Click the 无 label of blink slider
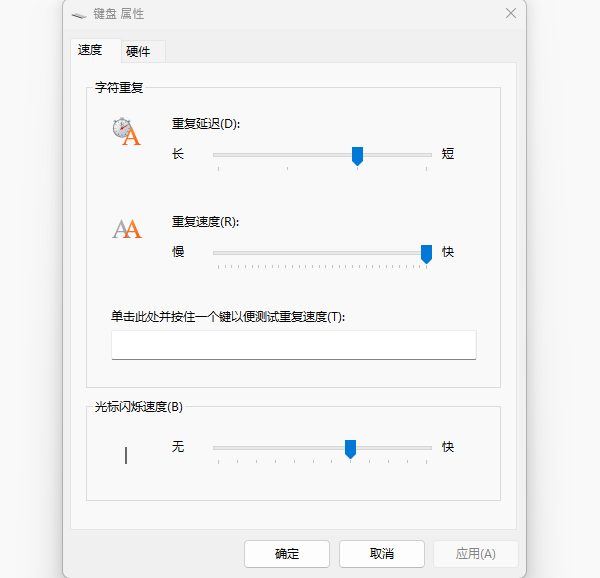The width and height of the screenshot is (600, 578). (x=178, y=447)
